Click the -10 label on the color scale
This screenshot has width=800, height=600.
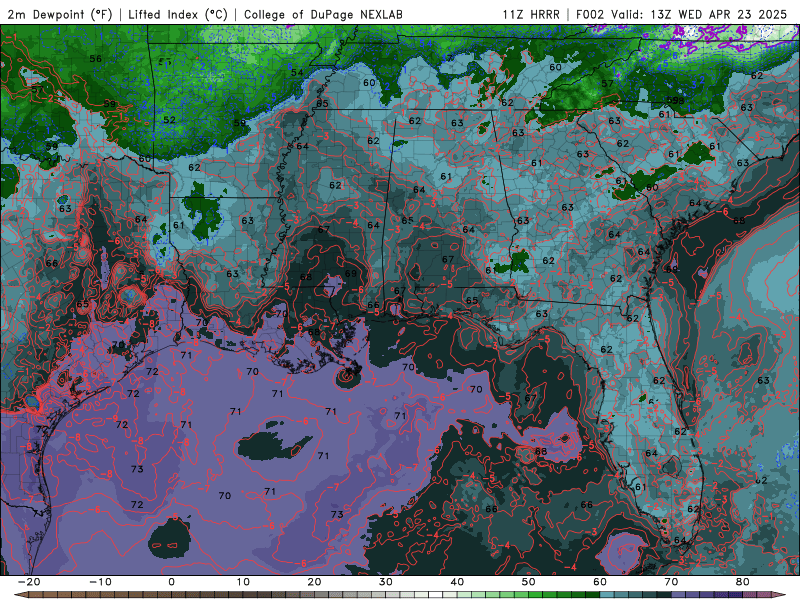[100, 582]
